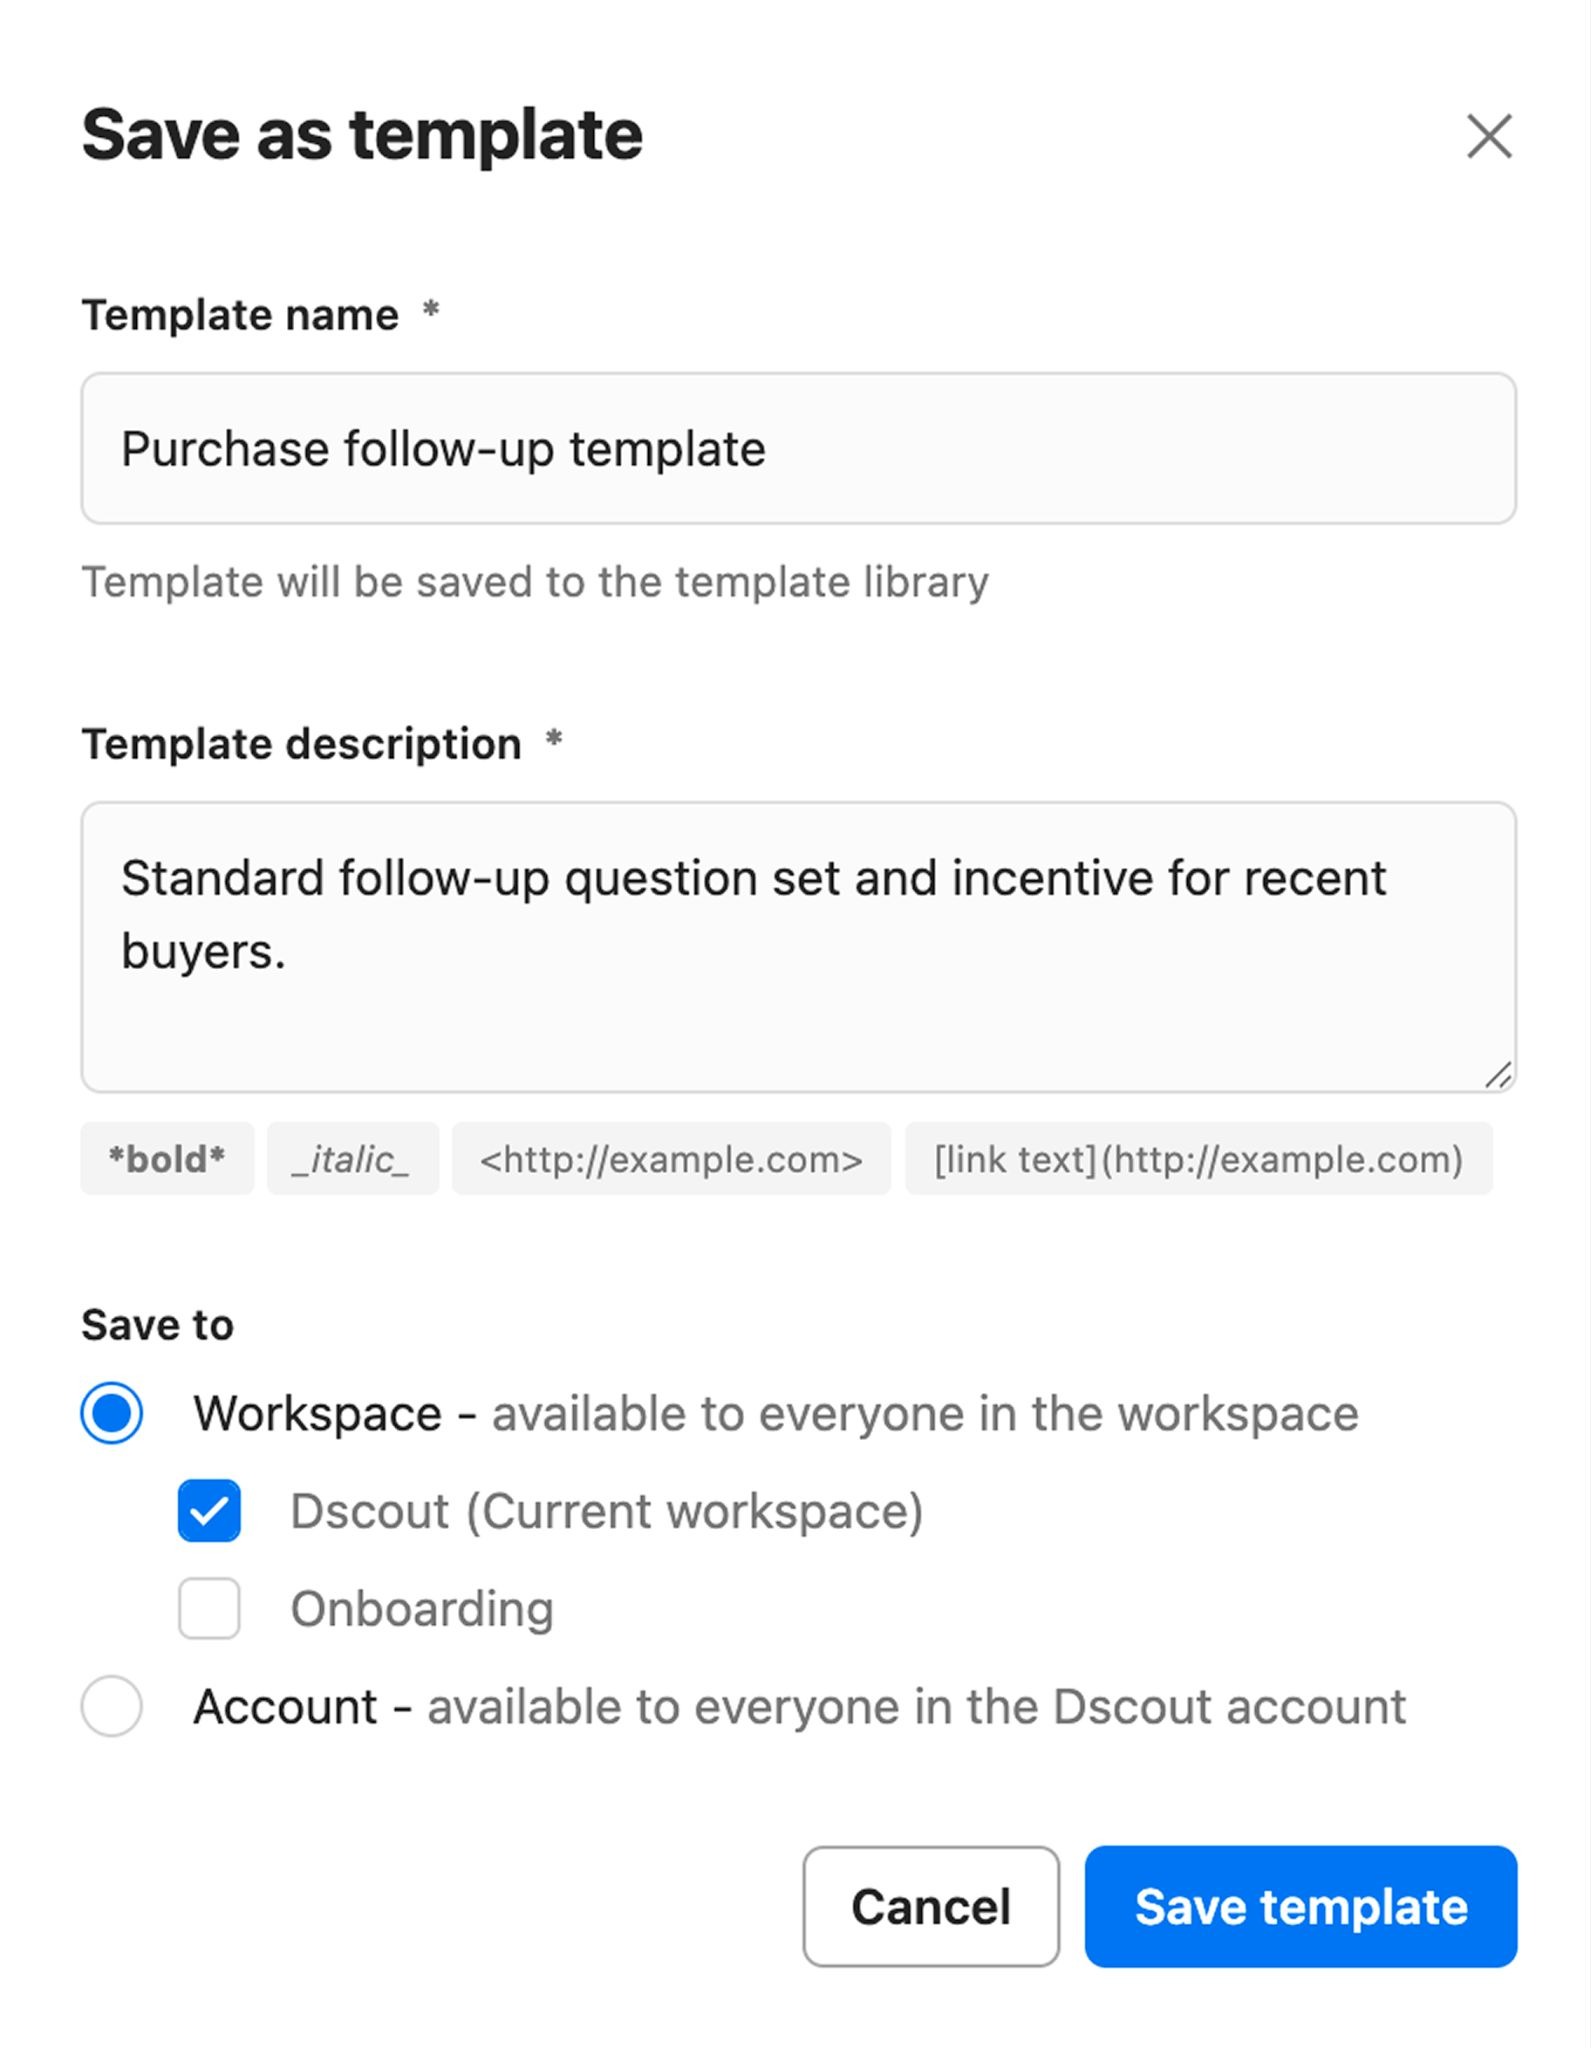Screen dimensions: 1591x2048
Task: Click the textarea resize handle corner
Action: [1497, 1075]
